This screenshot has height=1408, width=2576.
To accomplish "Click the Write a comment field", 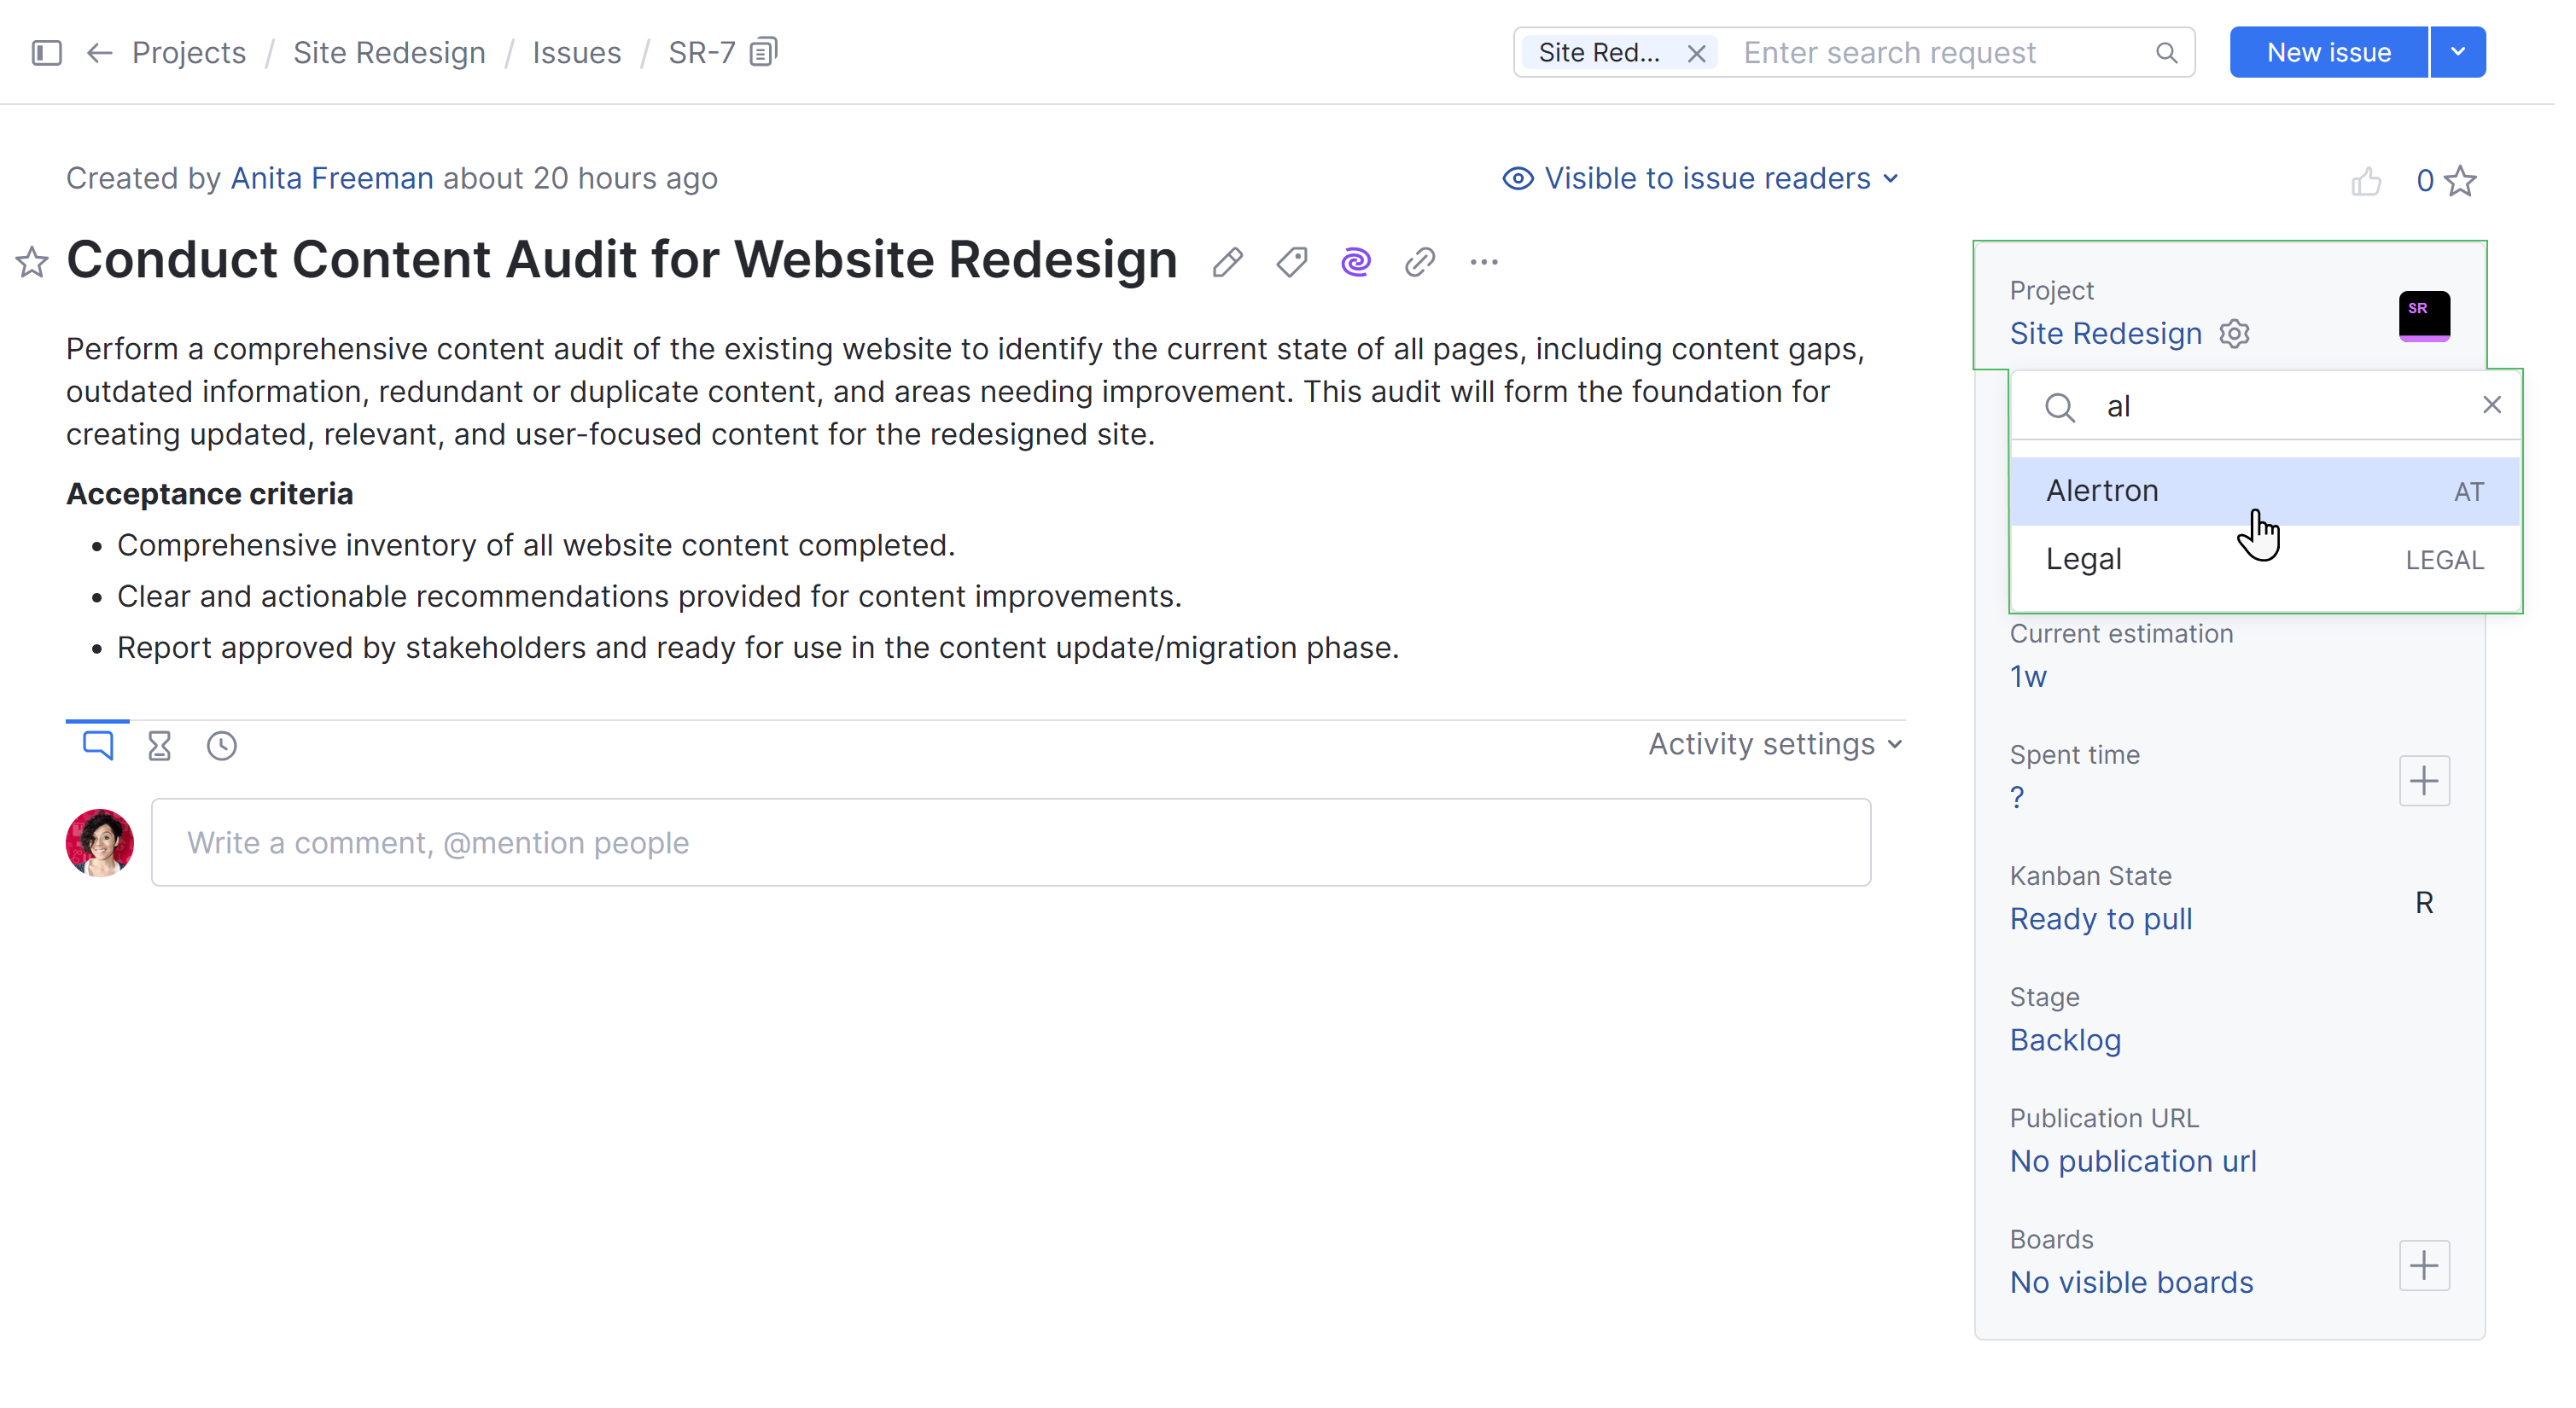I will point(1010,843).
